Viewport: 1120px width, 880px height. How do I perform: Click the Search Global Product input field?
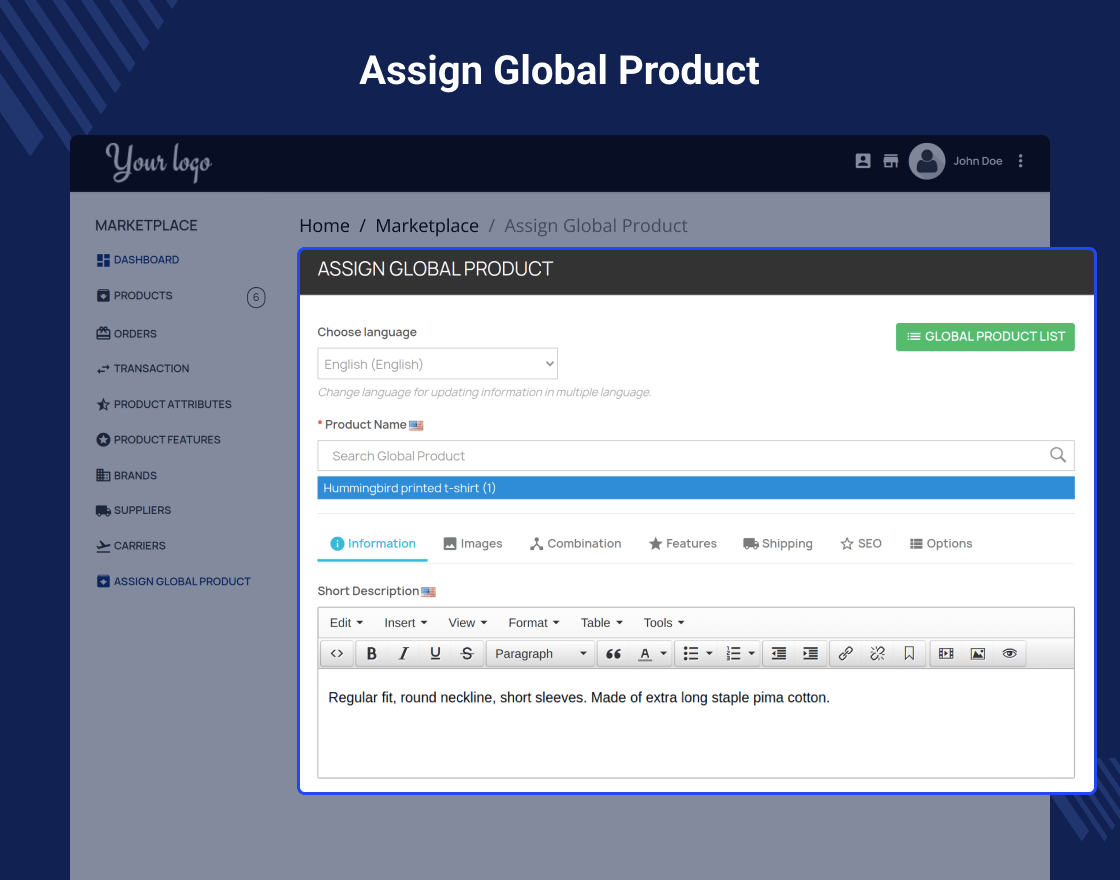click(696, 456)
